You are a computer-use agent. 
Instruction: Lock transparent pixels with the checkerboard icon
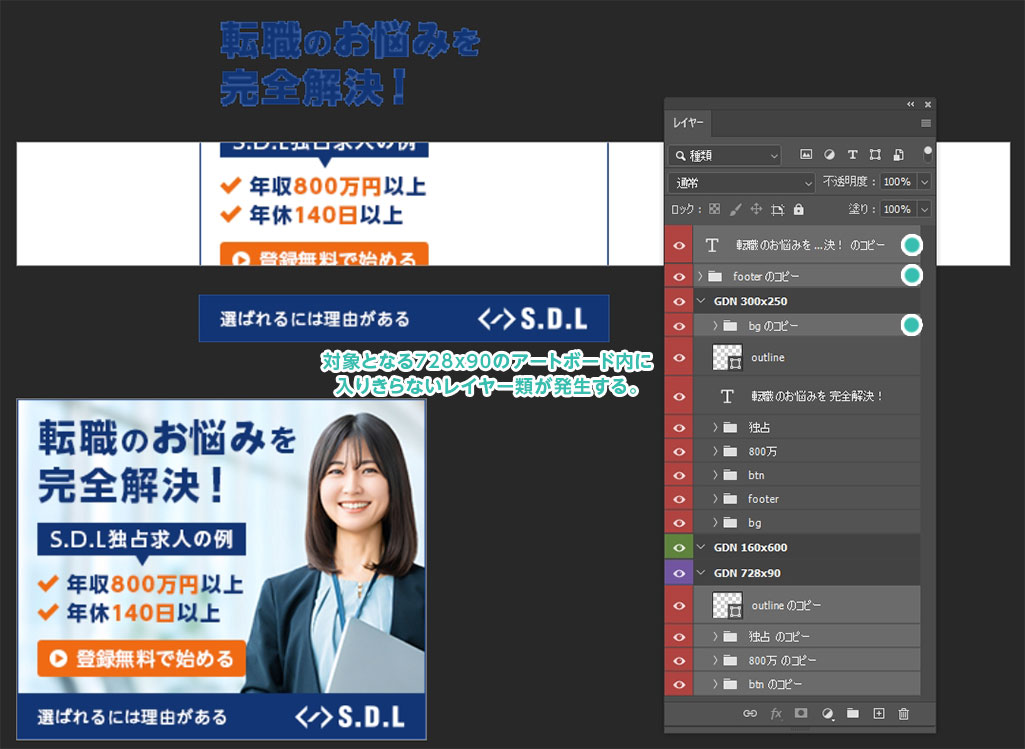tap(714, 209)
